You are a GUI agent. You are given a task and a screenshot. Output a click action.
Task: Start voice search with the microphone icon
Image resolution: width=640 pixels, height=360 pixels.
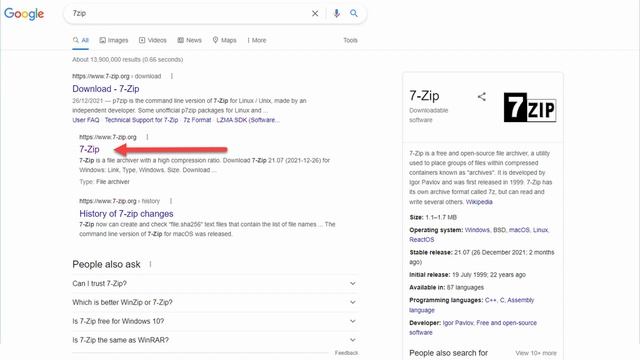(x=336, y=13)
